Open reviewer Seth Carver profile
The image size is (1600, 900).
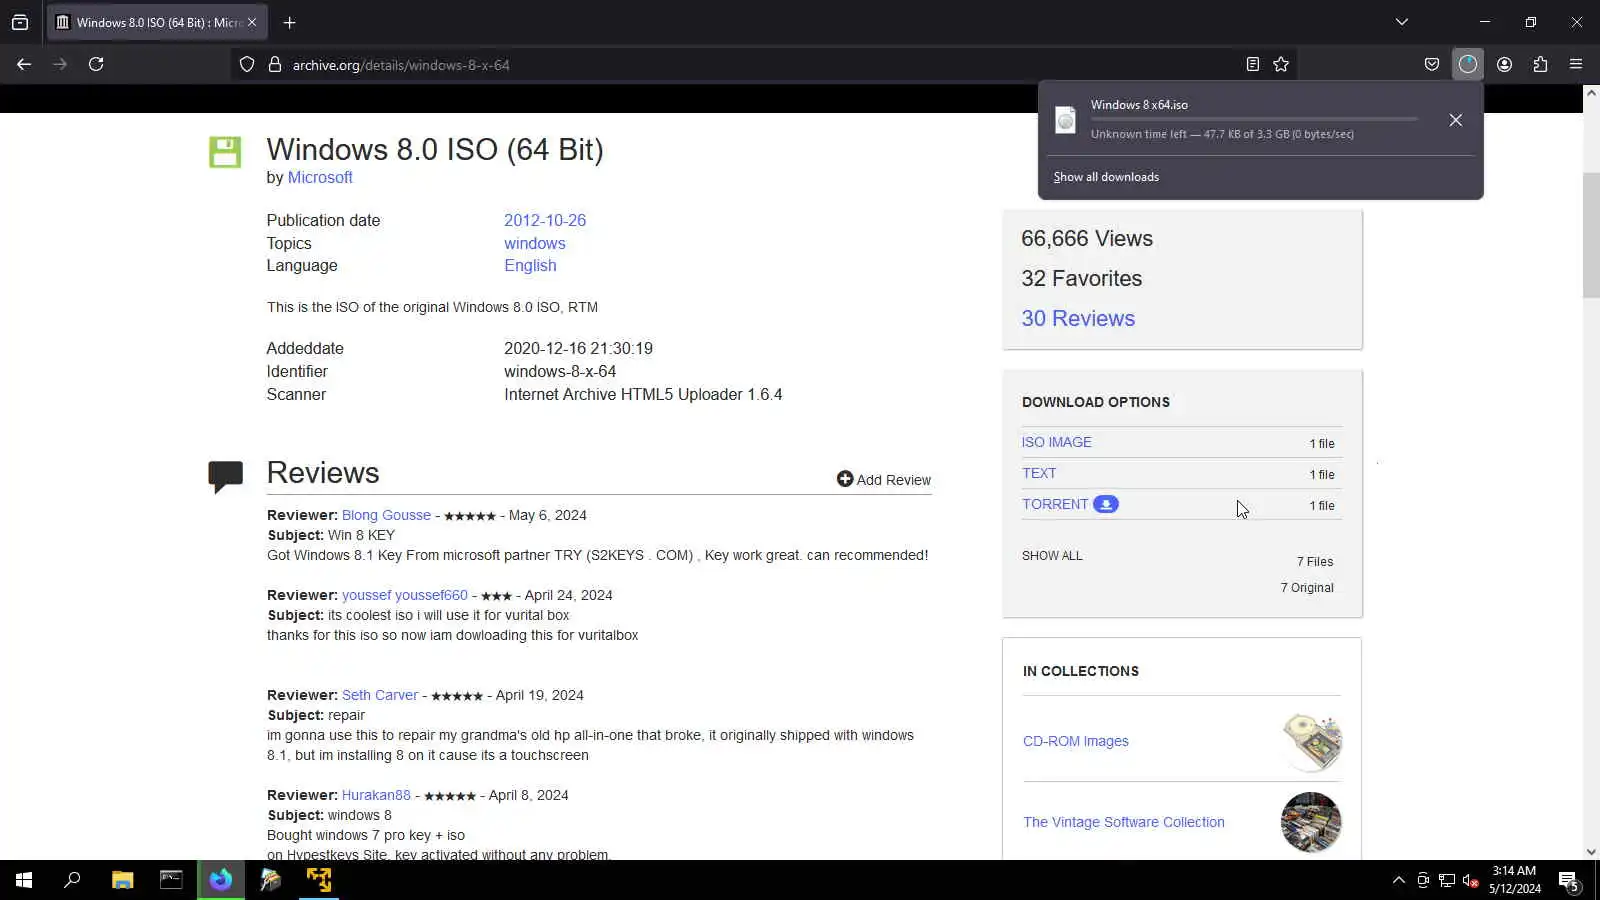(x=380, y=695)
